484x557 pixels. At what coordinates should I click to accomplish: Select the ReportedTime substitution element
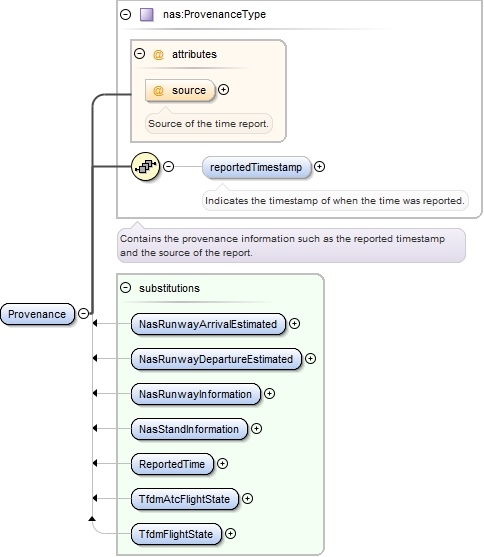pos(172,464)
